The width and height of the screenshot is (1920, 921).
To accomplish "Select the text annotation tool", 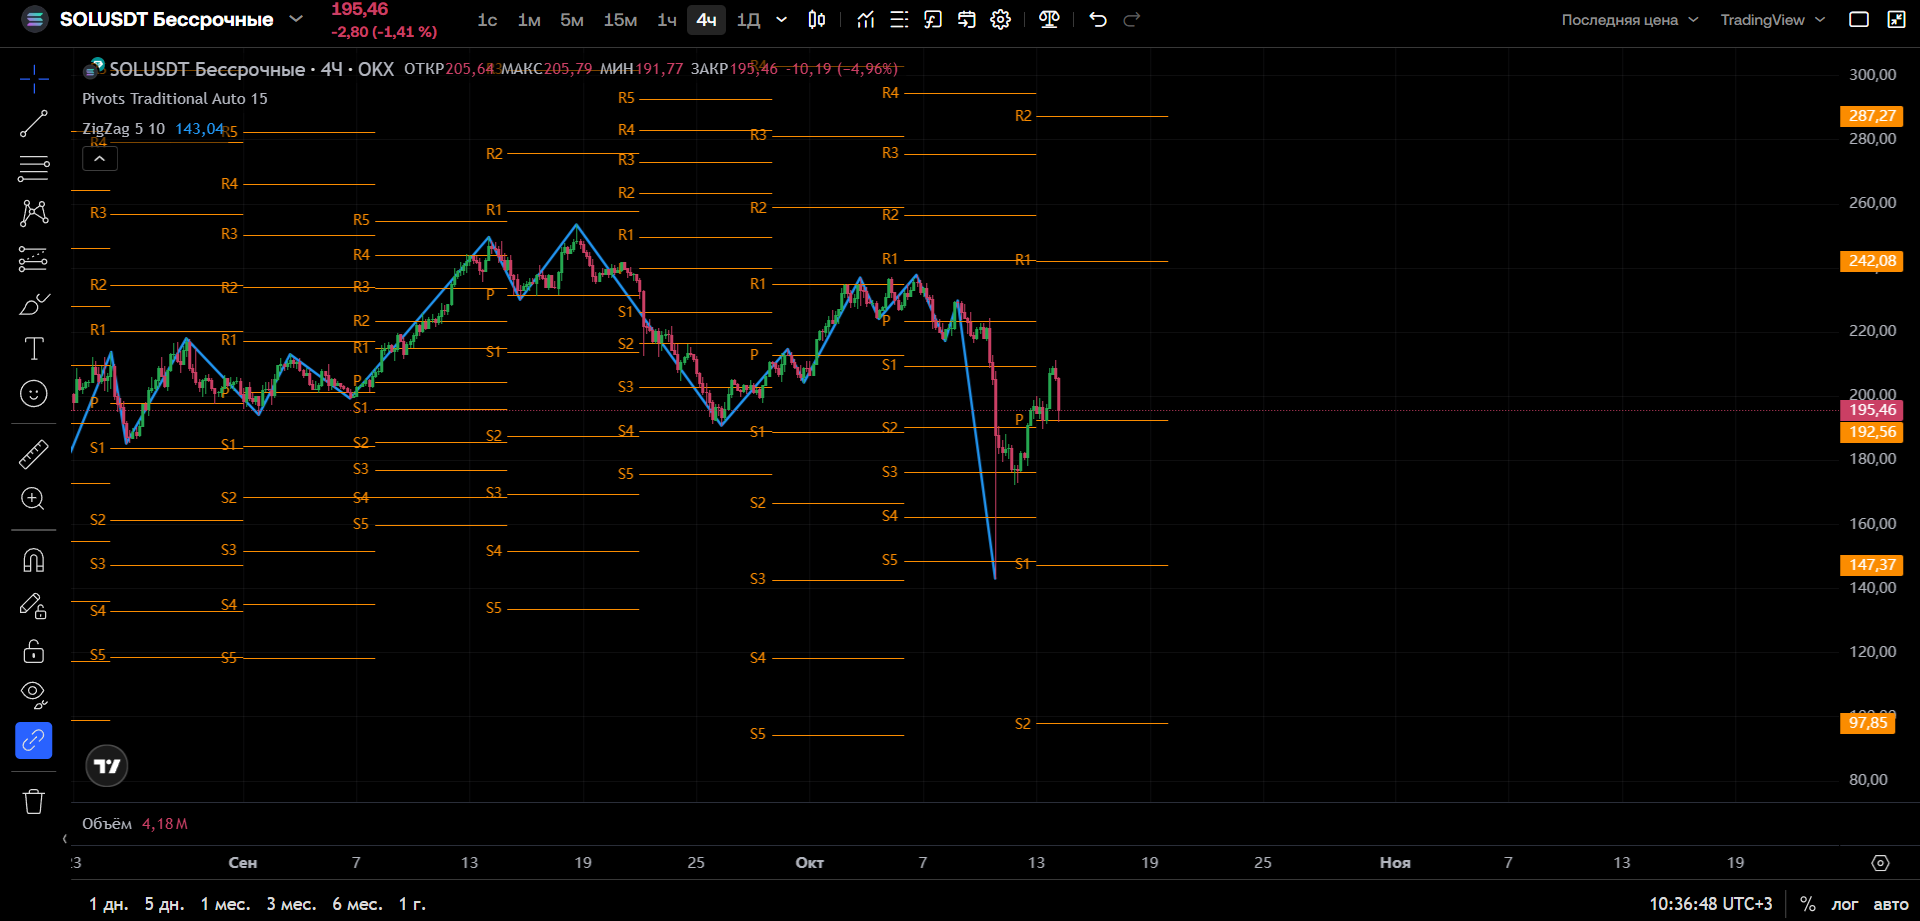I will [x=34, y=348].
